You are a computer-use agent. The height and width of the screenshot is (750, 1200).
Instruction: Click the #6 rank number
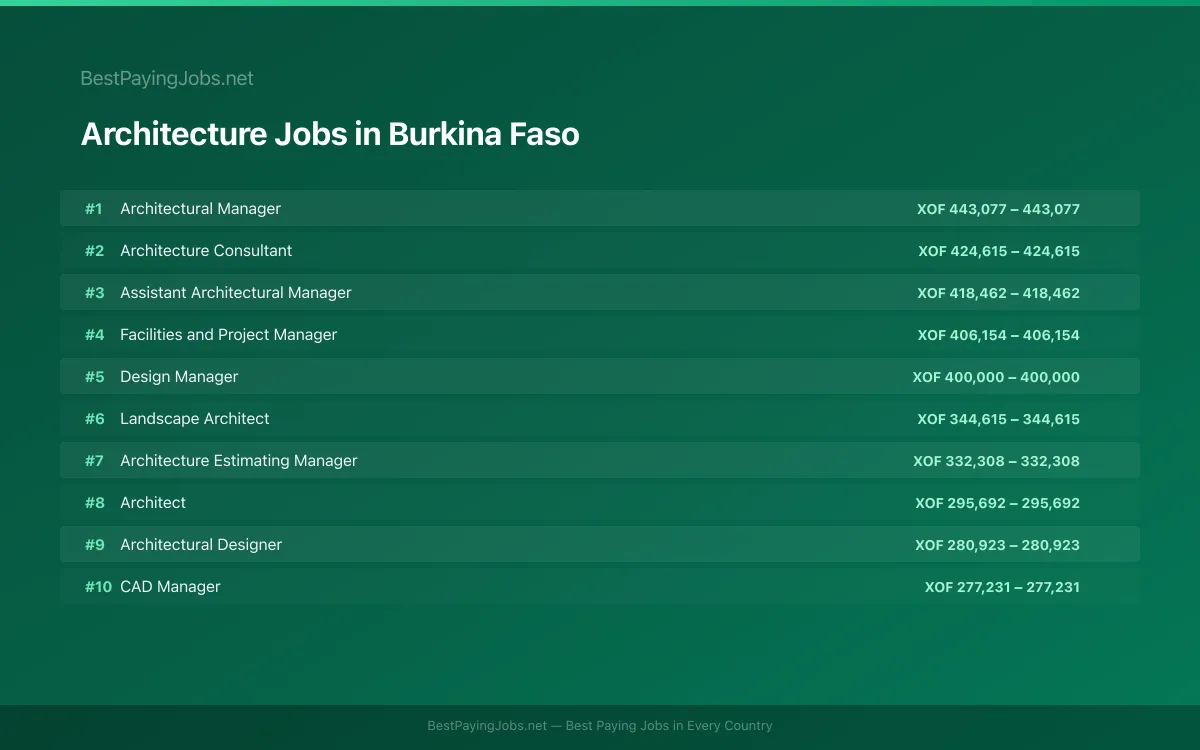94,418
